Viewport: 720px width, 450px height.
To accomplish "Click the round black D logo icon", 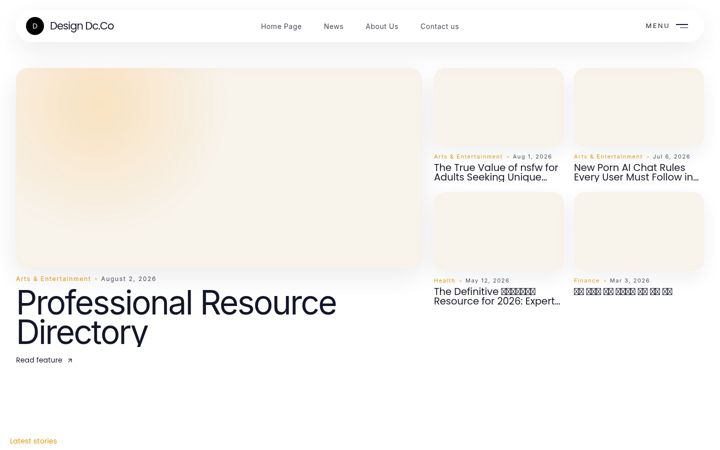I will point(35,26).
